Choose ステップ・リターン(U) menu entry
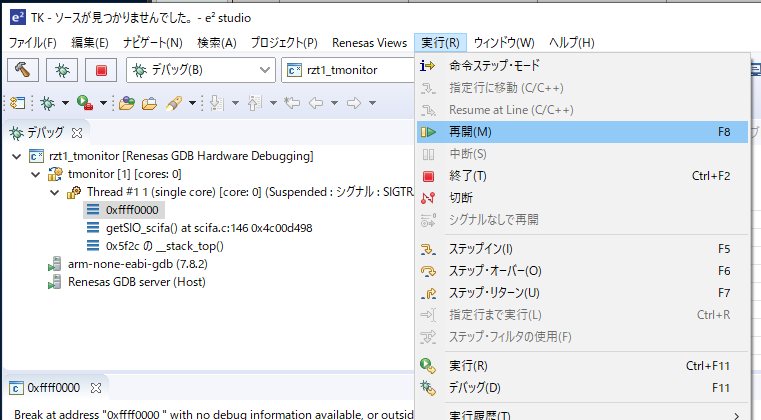 582,293
